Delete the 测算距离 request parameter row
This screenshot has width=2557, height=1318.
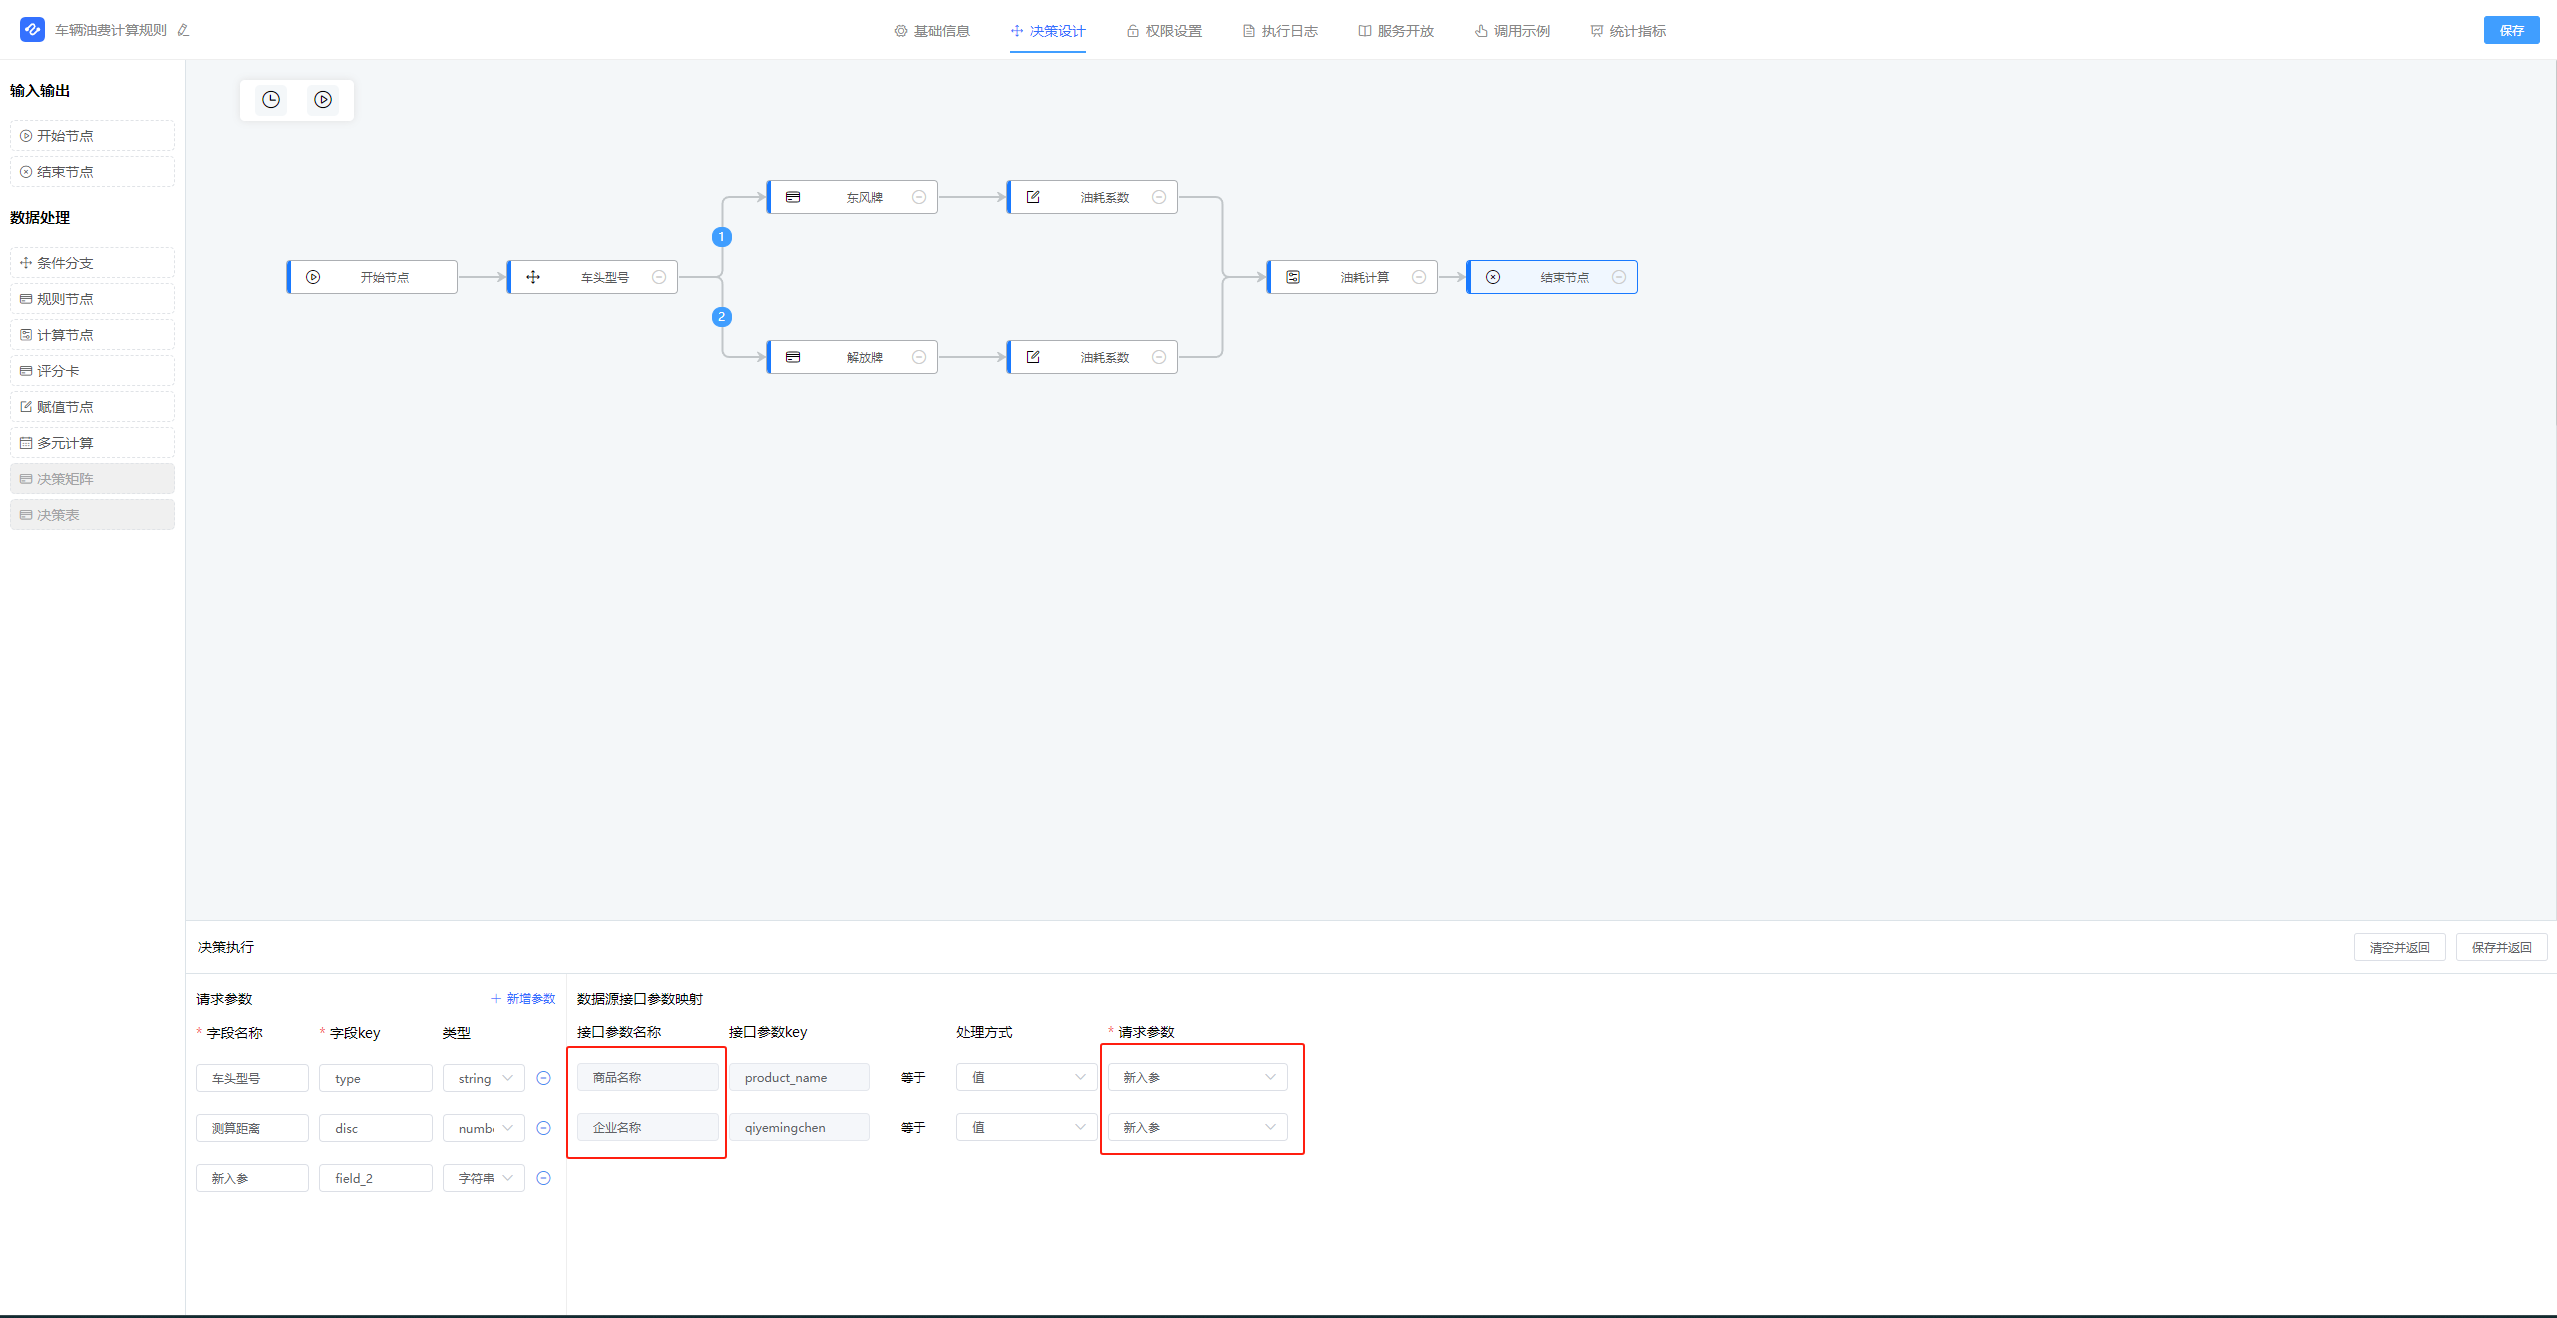(544, 1128)
